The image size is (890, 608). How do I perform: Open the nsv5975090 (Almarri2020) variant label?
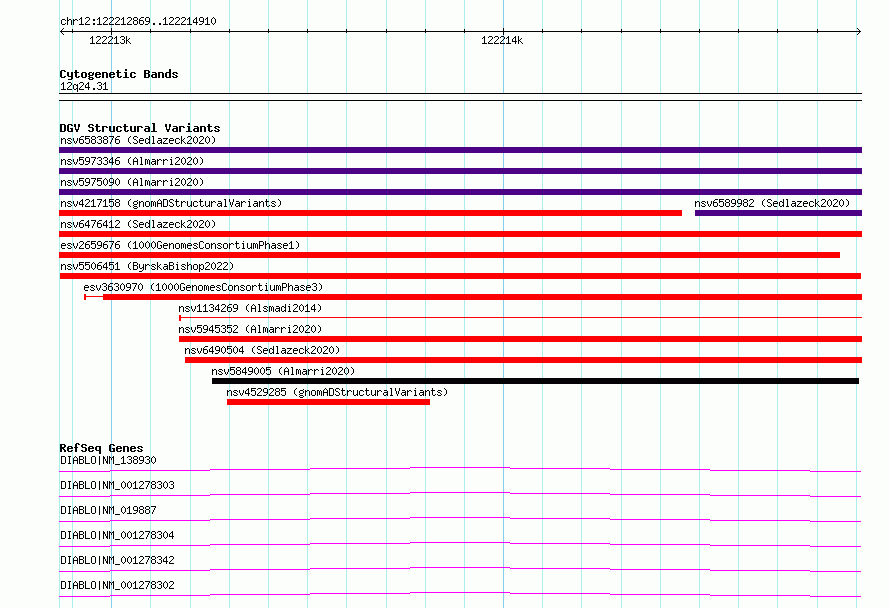[132, 182]
